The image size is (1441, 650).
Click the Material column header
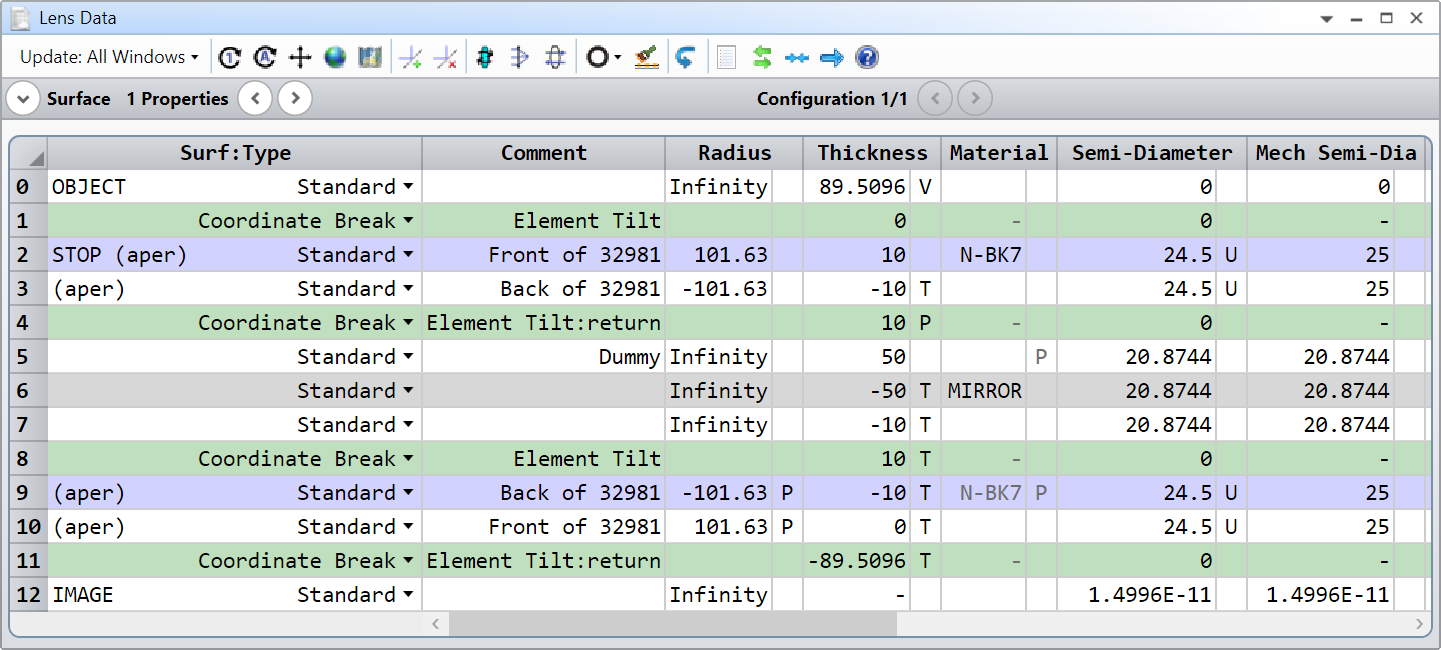point(999,153)
